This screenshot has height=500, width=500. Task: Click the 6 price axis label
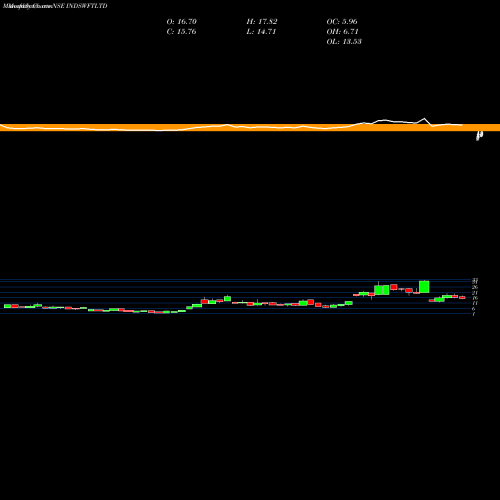(473, 309)
